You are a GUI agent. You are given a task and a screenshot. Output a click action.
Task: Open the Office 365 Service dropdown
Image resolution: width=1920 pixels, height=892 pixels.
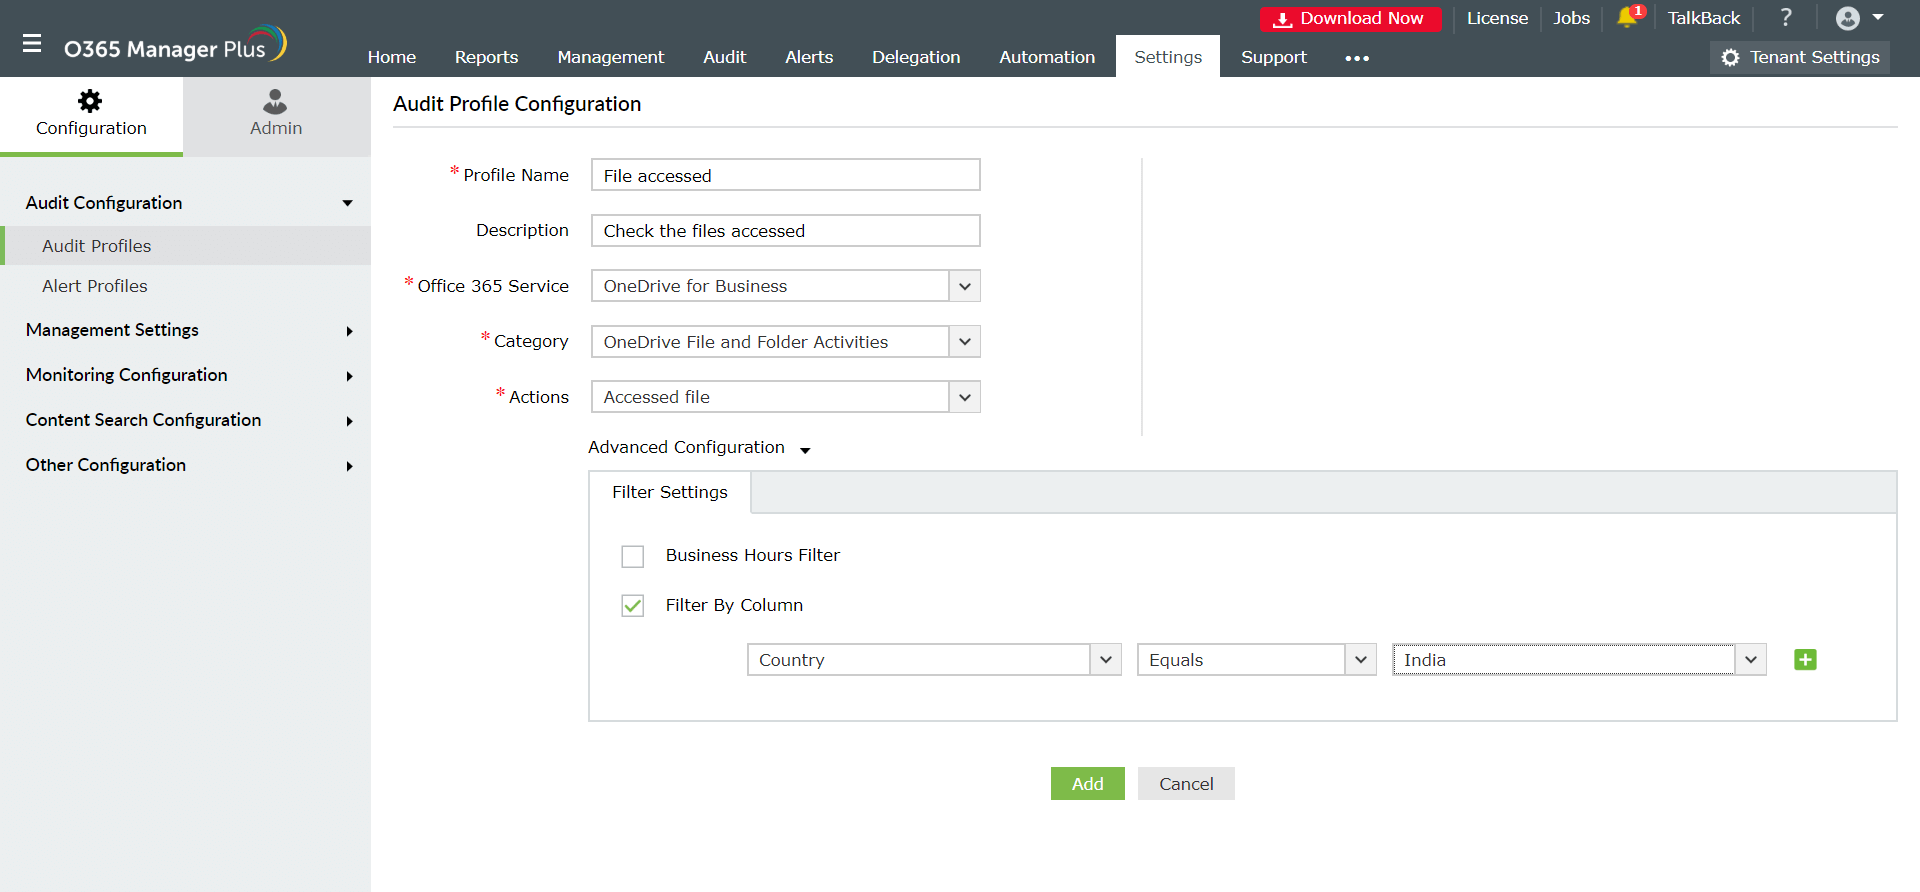786,286
